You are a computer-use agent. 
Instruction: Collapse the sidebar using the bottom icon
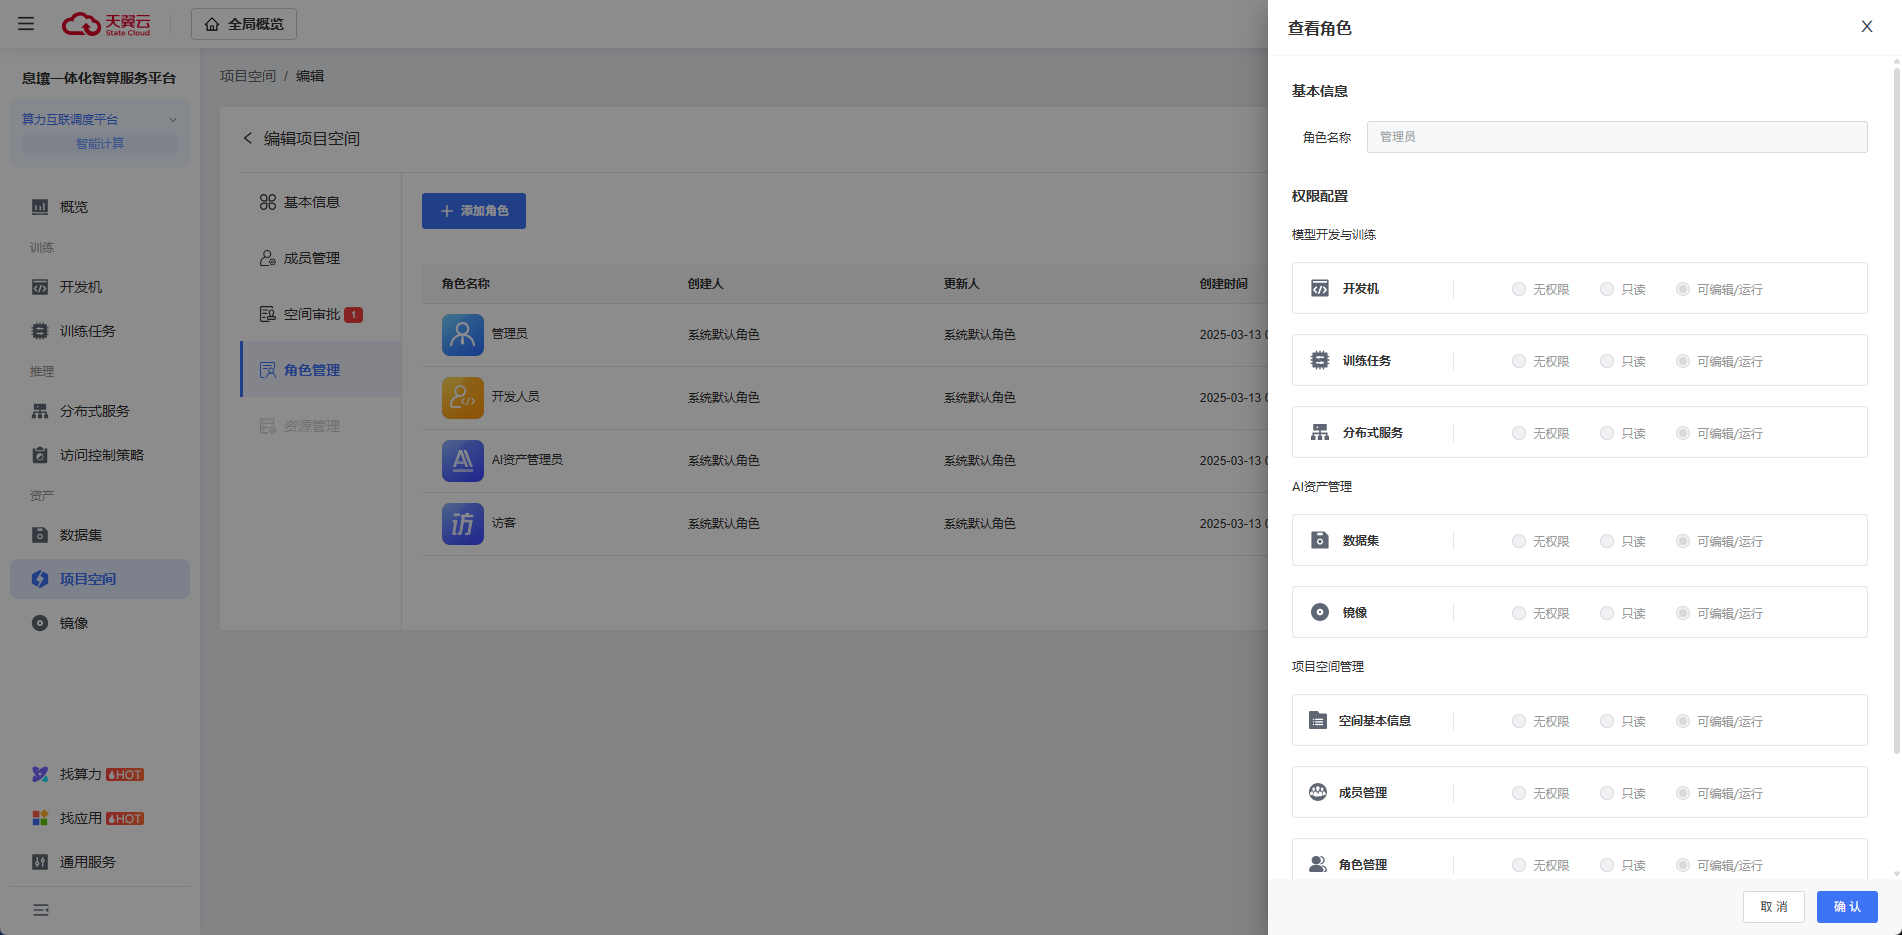click(41, 910)
